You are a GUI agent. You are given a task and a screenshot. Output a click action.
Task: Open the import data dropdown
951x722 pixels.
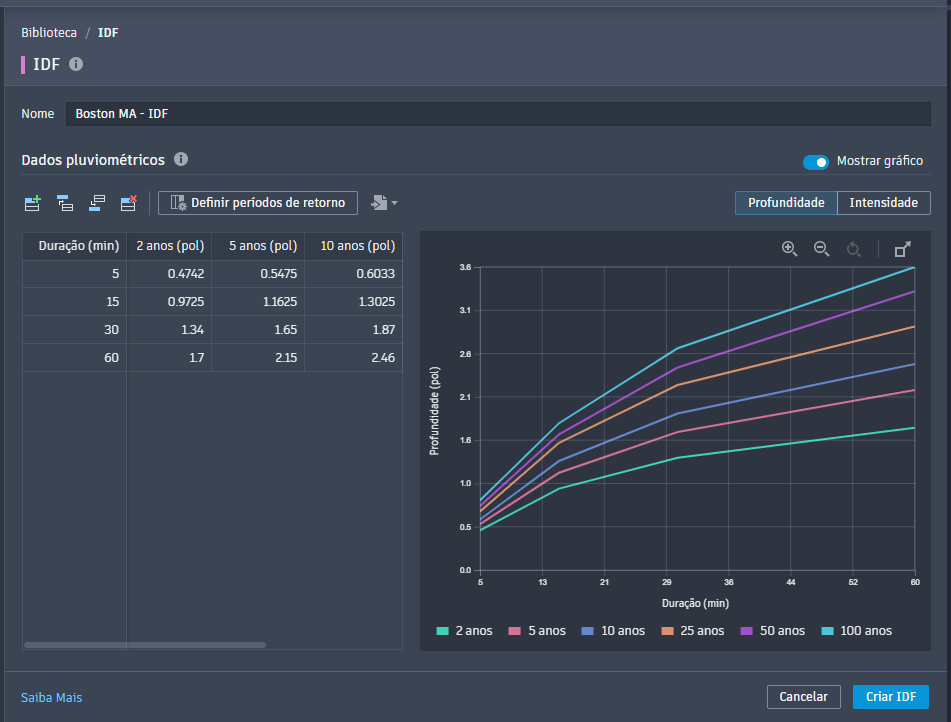pyautogui.click(x=384, y=203)
